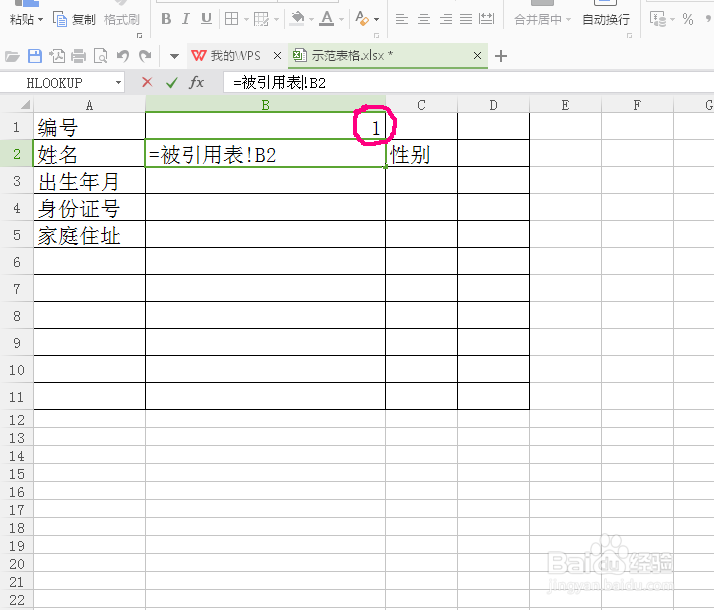Image resolution: width=714 pixels, height=610 pixels.
Task: Click the Format Painter (格式刷) button
Action: click(122, 20)
